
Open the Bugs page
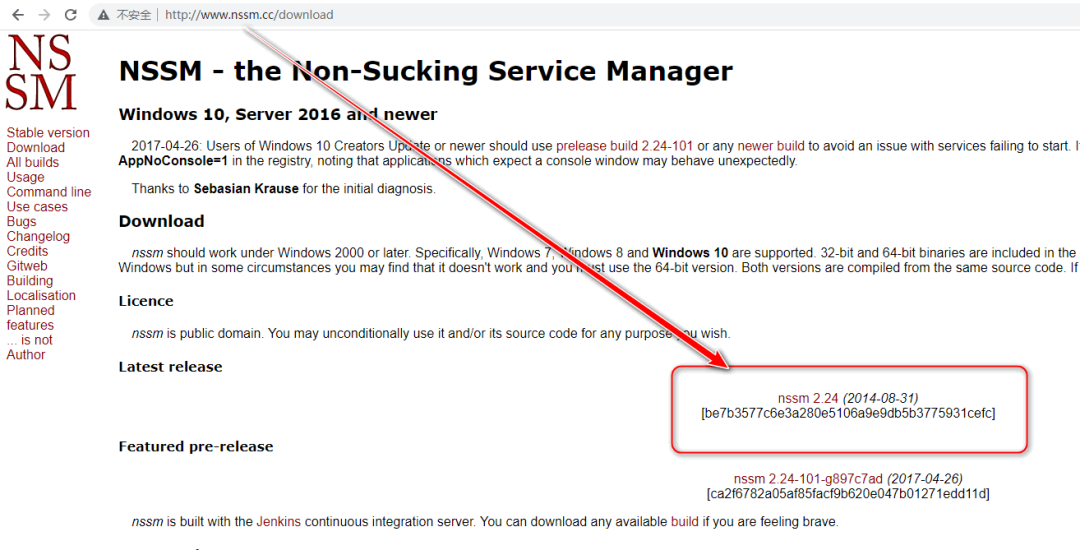pyautogui.click(x=21, y=222)
